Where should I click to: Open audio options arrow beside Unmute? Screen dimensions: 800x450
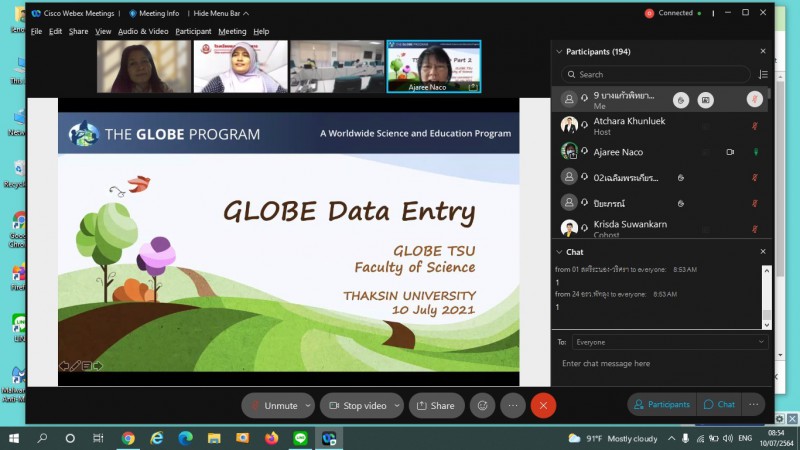(x=308, y=406)
